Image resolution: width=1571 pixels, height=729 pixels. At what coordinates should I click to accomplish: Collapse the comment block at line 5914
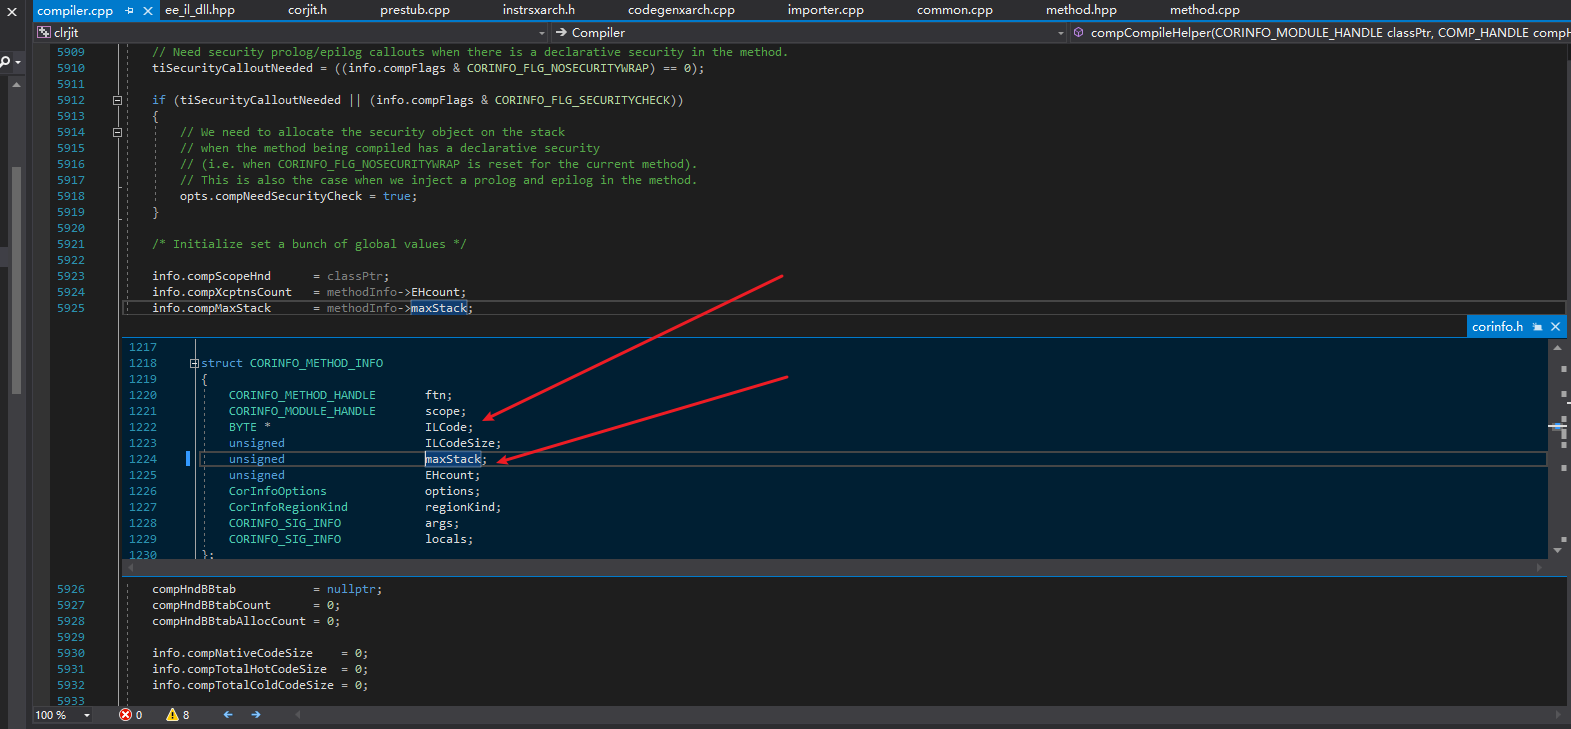[x=117, y=132]
